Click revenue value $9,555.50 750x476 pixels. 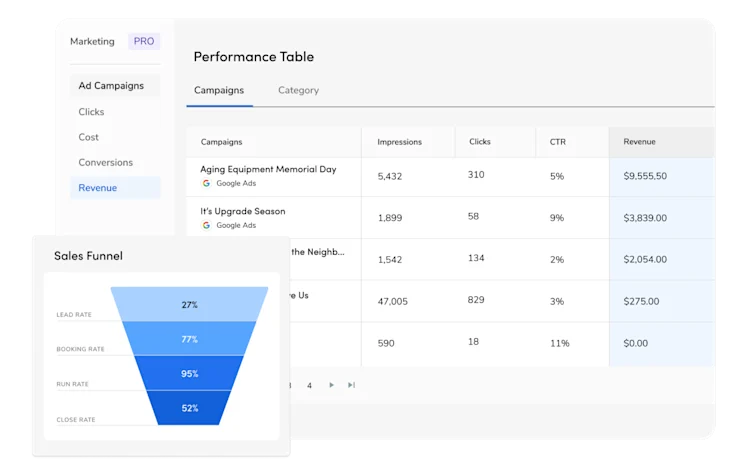point(645,176)
